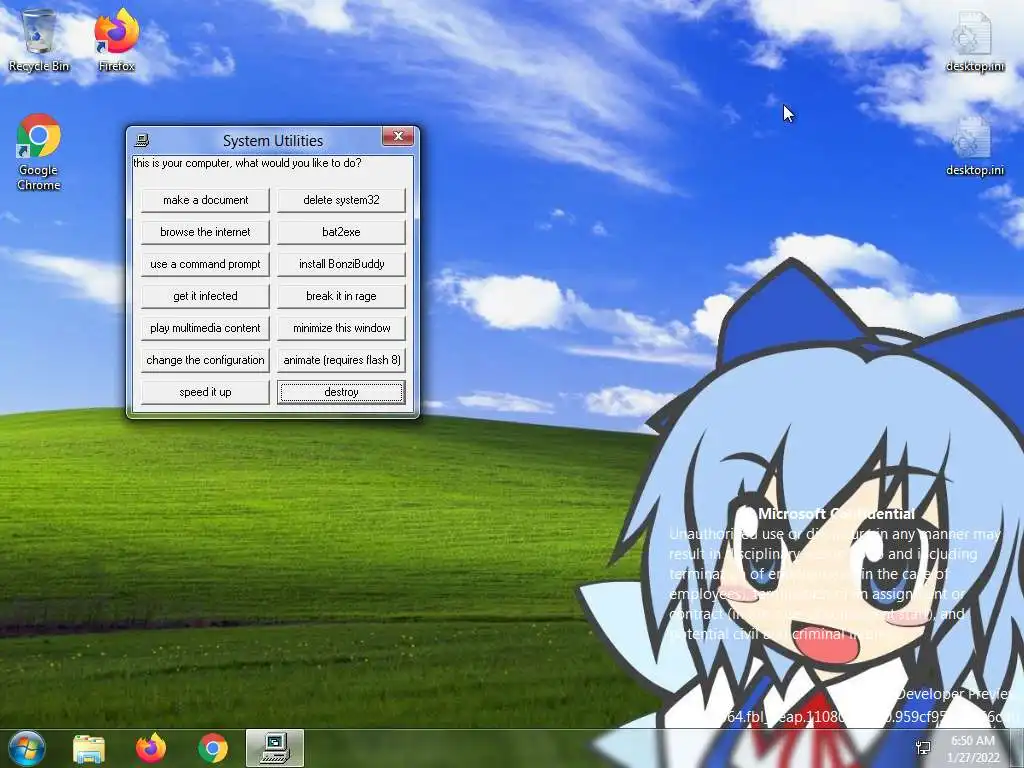This screenshot has width=1024, height=768.
Task: Click the 'destroy' button
Action: 341,392
